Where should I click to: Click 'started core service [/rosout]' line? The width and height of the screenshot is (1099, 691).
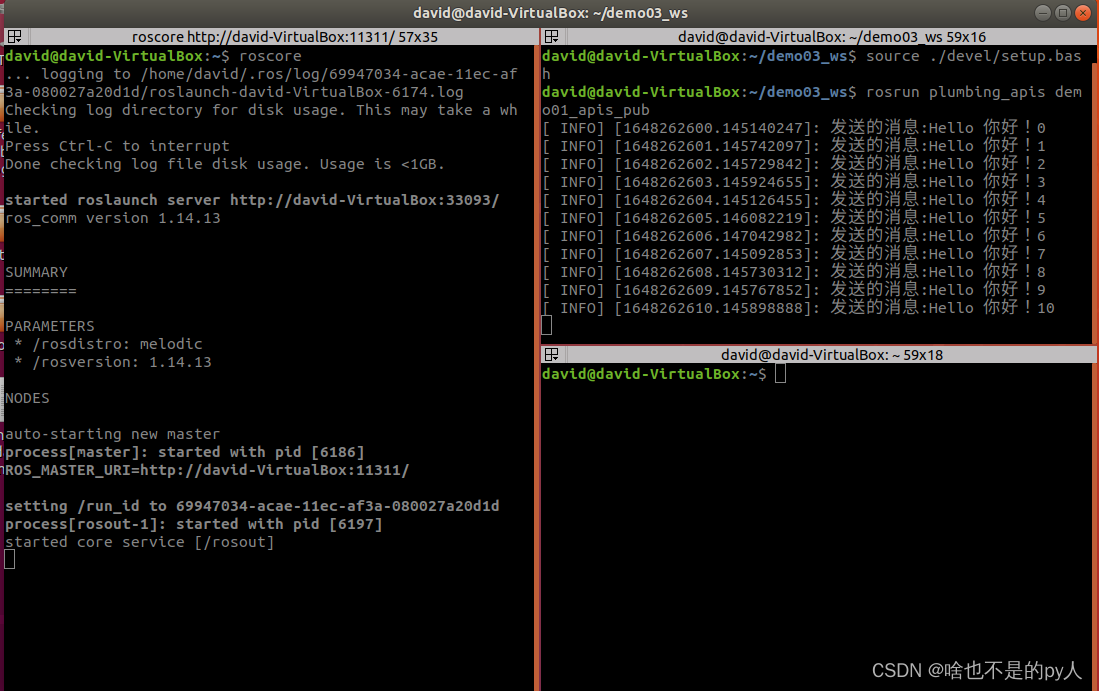coord(139,542)
